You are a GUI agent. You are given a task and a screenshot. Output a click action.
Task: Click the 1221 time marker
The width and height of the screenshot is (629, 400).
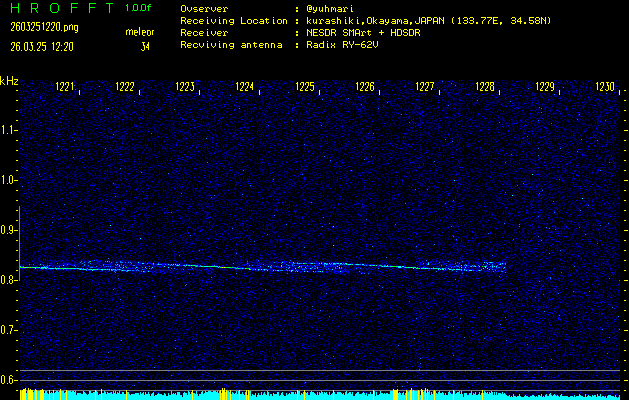[x=65, y=87]
